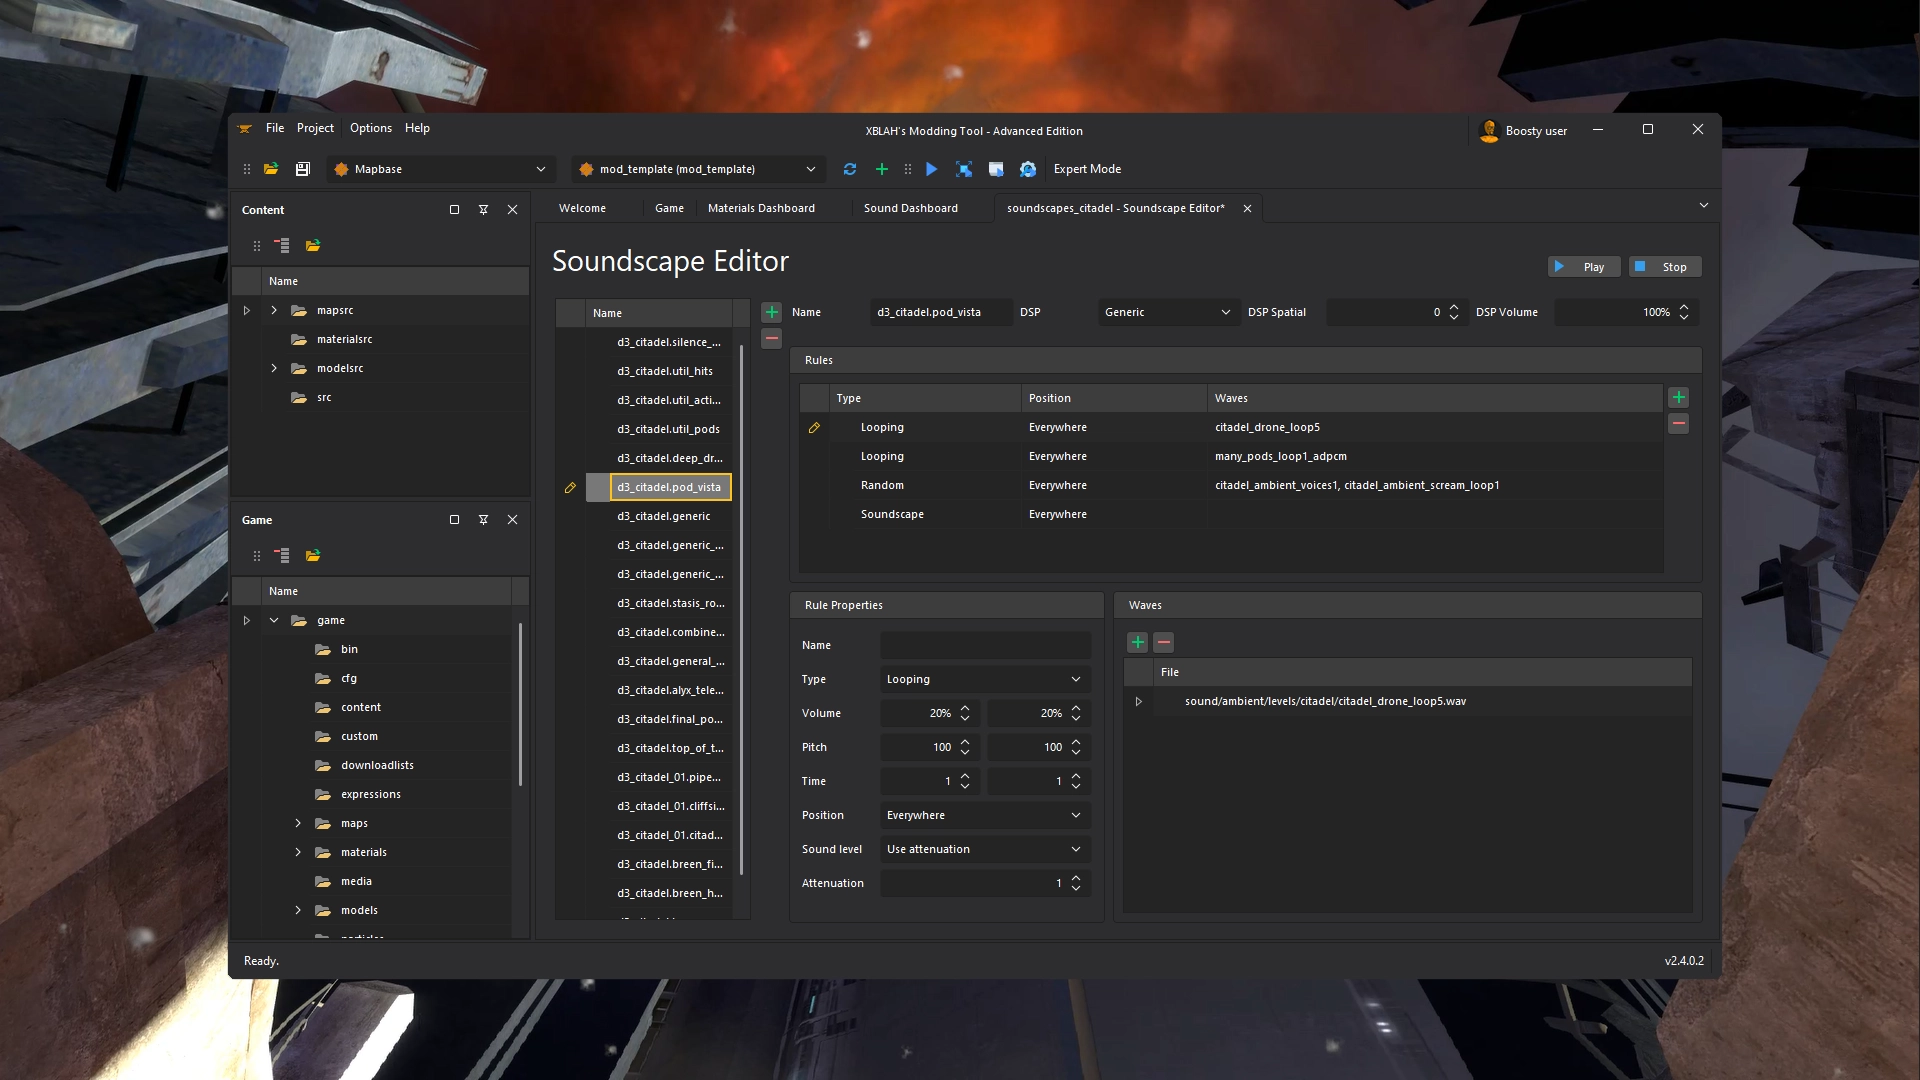Remove the selected rule with the red minus
This screenshot has width=1920, height=1080.
[1678, 424]
